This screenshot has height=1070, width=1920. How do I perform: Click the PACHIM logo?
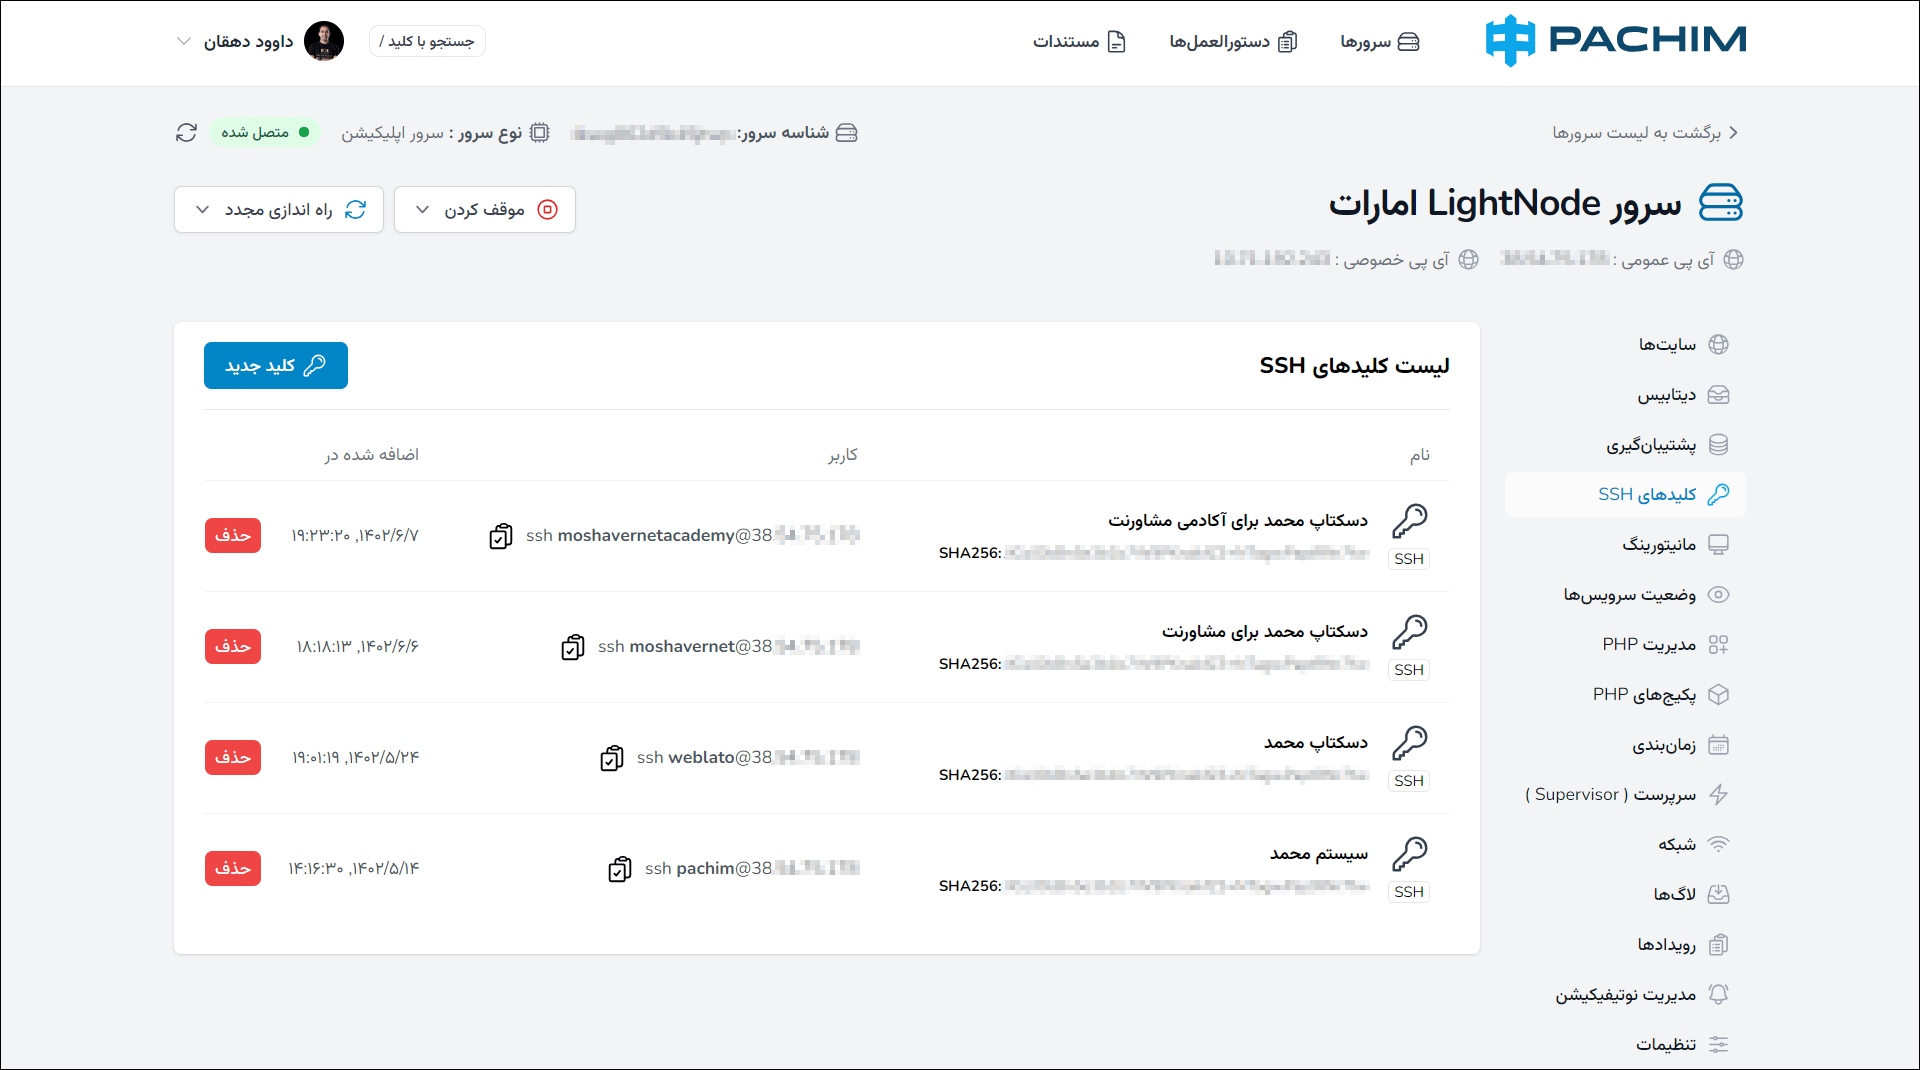tap(1616, 41)
